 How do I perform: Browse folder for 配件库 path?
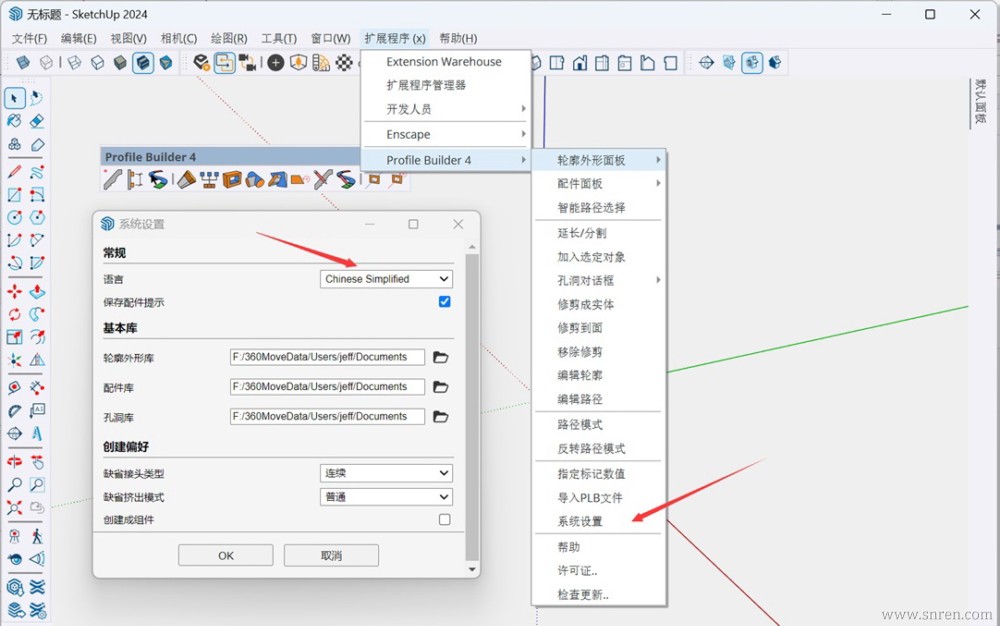point(441,387)
